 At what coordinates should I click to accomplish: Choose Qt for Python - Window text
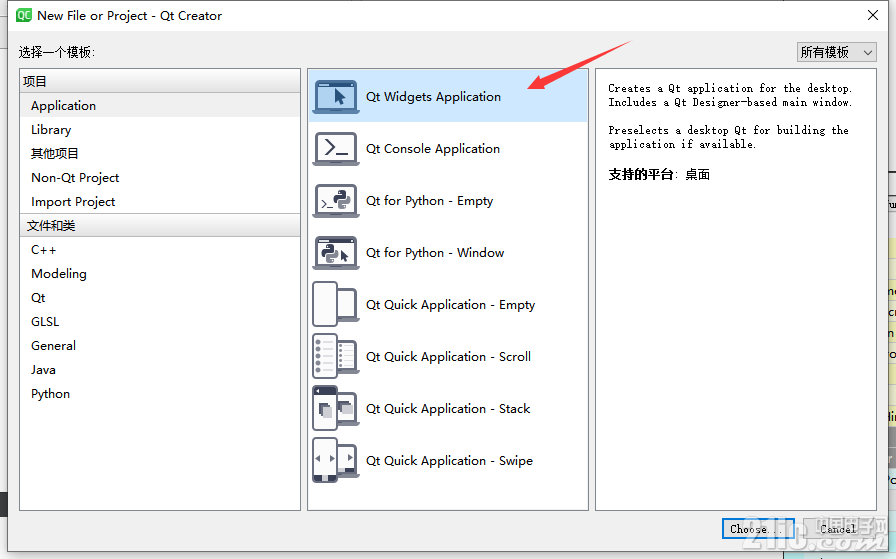[x=435, y=253]
